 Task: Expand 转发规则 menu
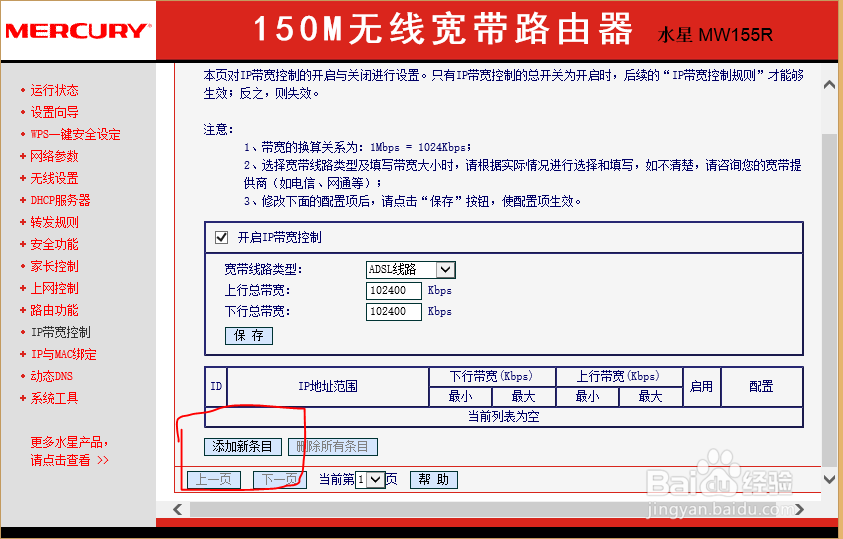[x=54, y=222]
